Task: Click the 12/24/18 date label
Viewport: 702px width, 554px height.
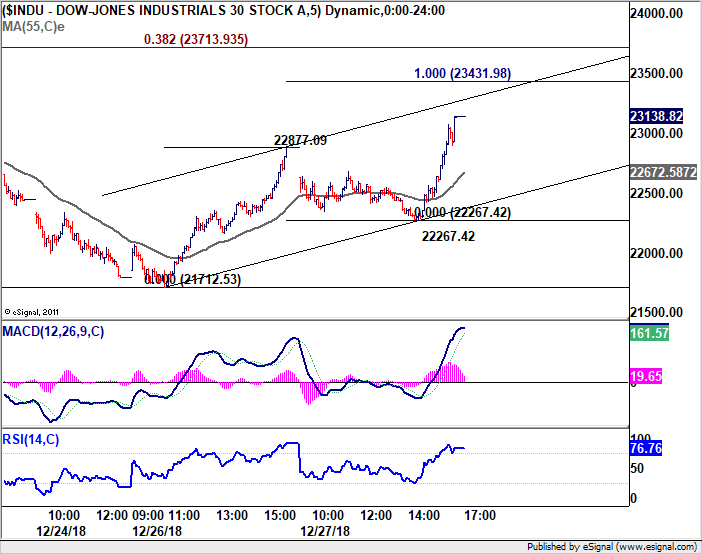Action: tap(61, 531)
